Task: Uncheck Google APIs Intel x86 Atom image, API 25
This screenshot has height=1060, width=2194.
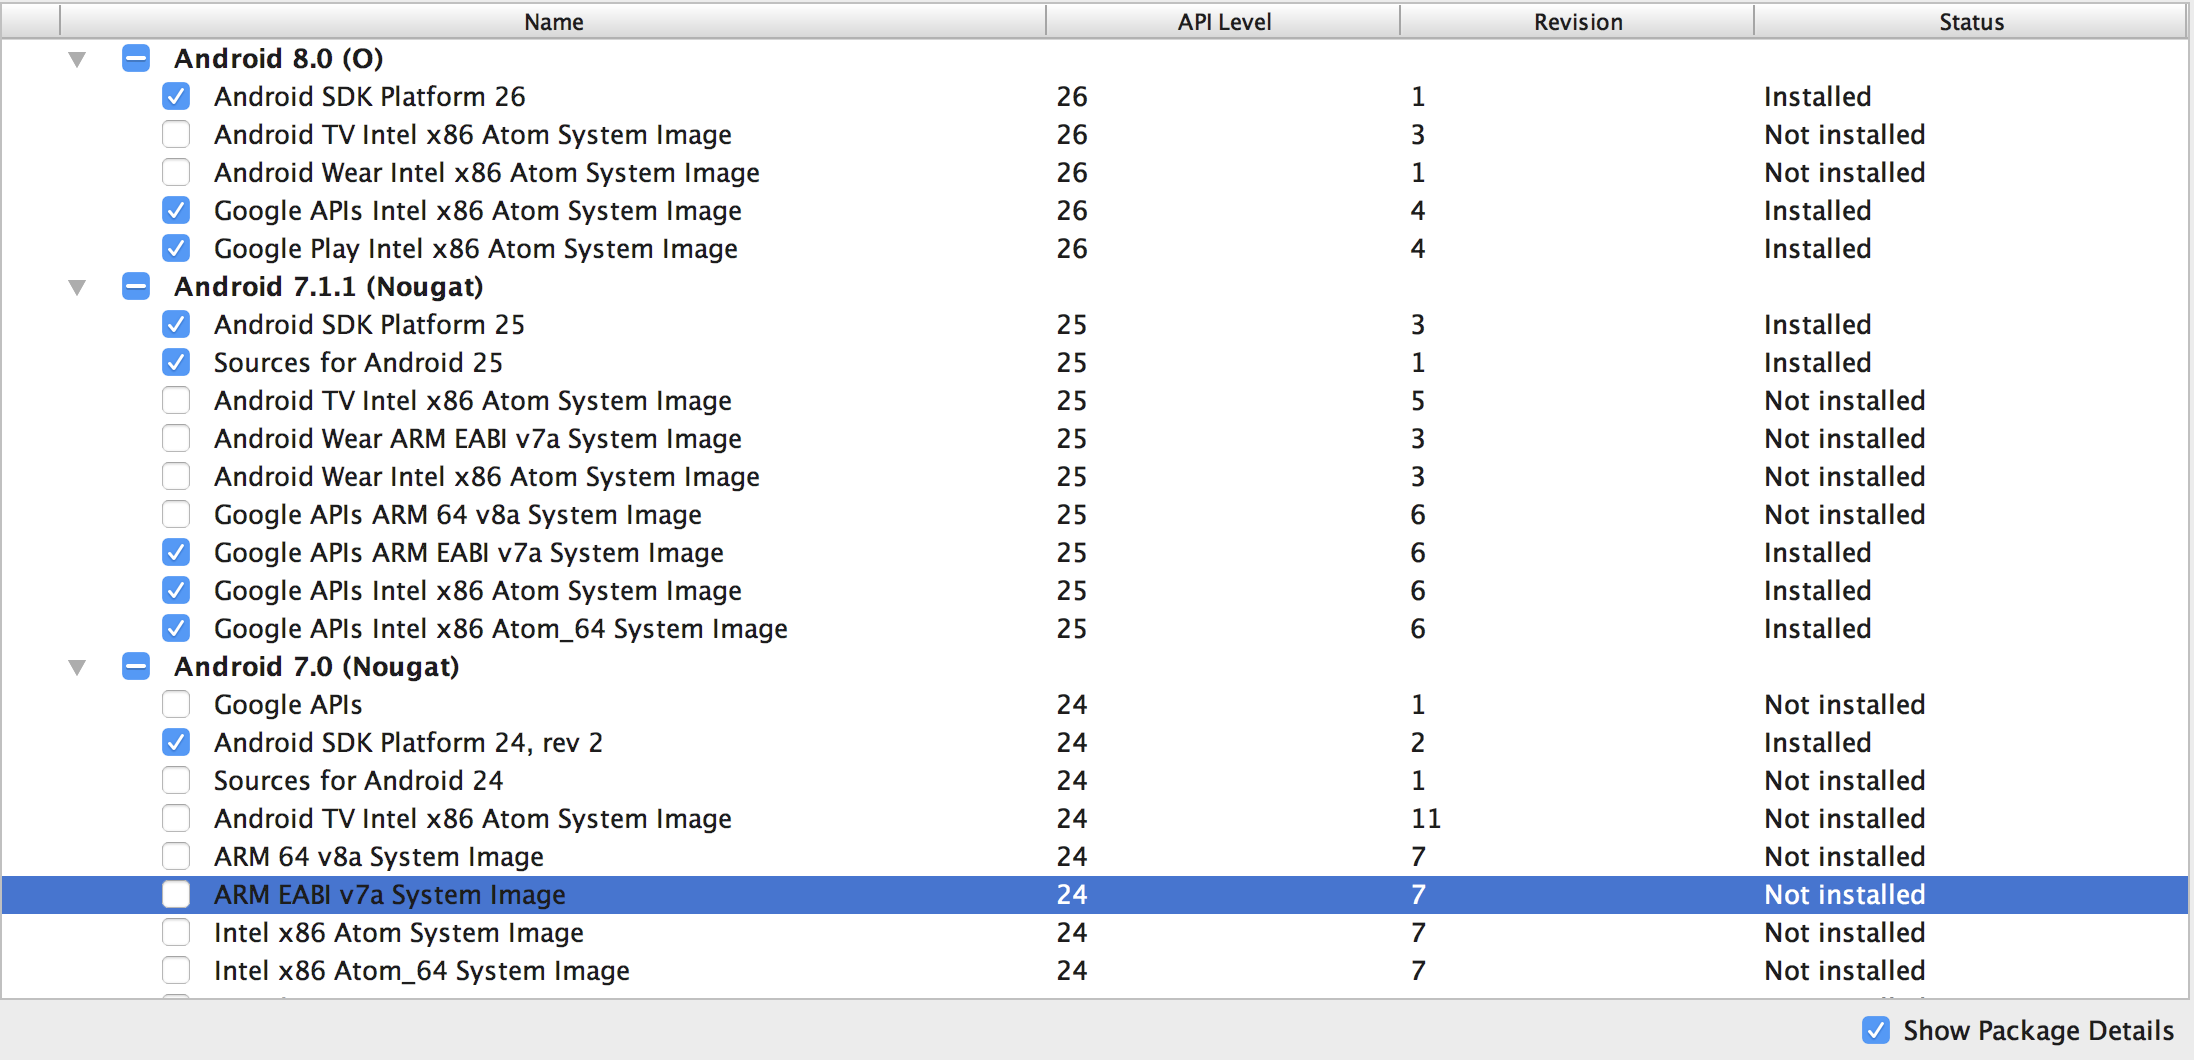Action: (176, 590)
